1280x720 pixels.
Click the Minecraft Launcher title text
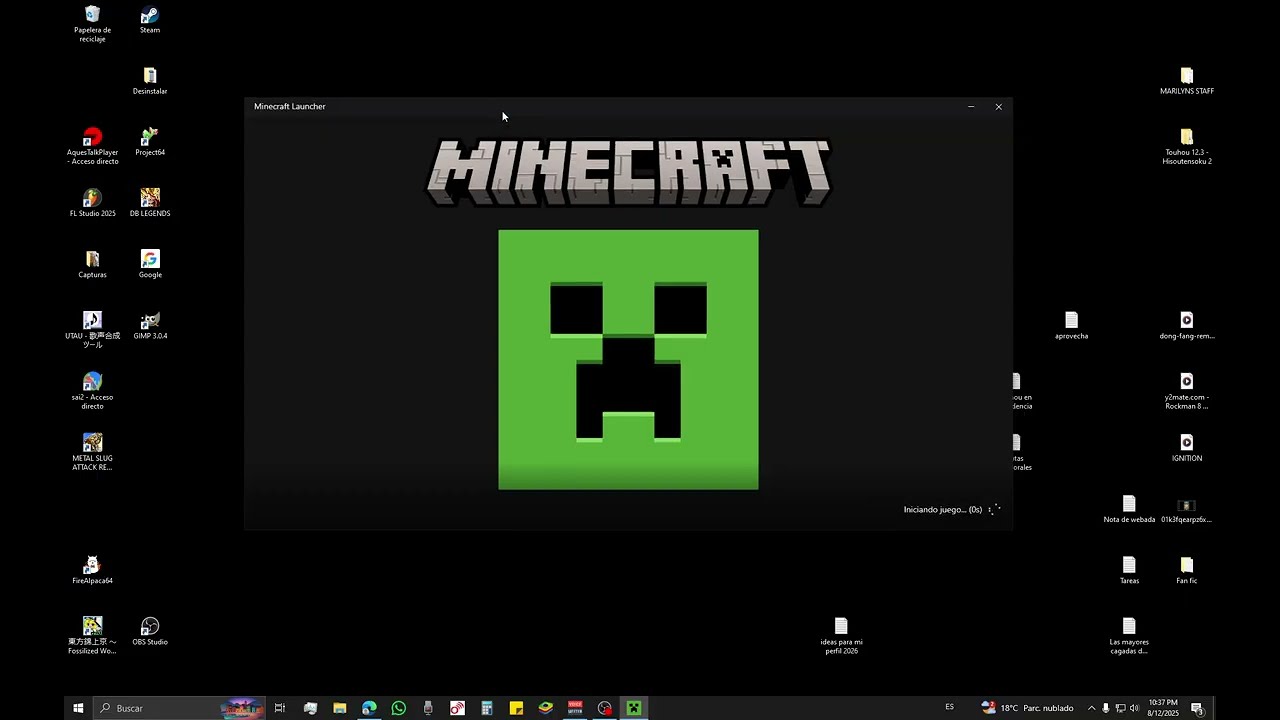(x=290, y=106)
